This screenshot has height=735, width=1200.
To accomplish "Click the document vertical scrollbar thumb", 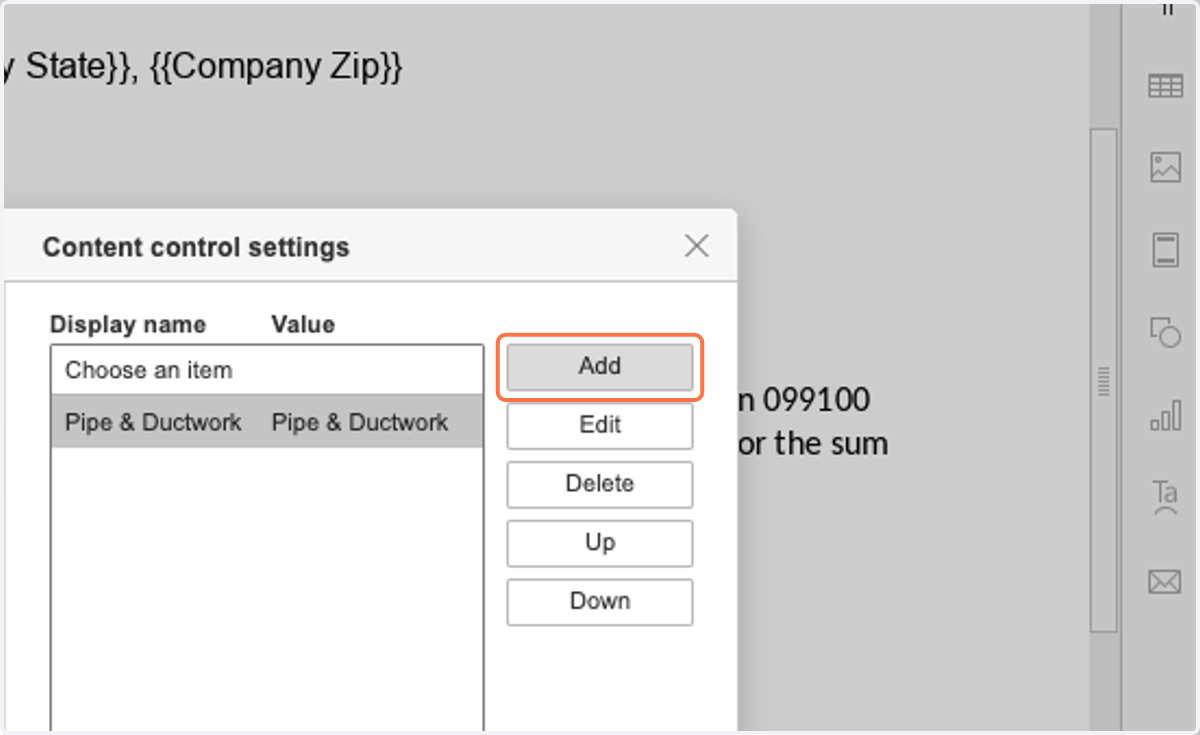I will coord(1103,380).
